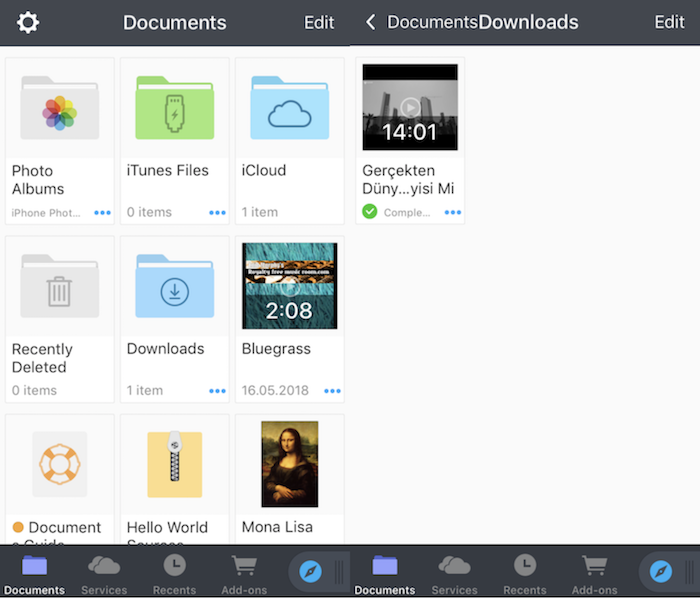Open the Downloads folder icon
Screen dimensions: 700x599
pos(175,287)
